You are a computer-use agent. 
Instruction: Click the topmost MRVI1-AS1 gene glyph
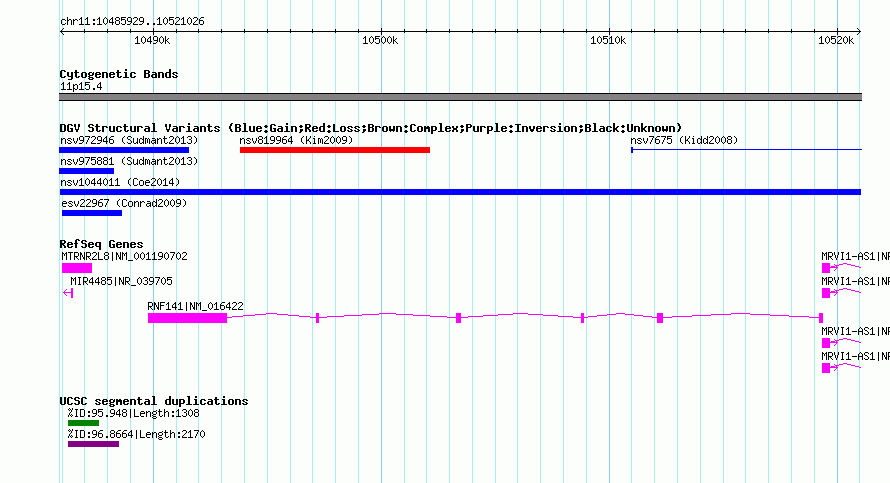tap(841, 268)
